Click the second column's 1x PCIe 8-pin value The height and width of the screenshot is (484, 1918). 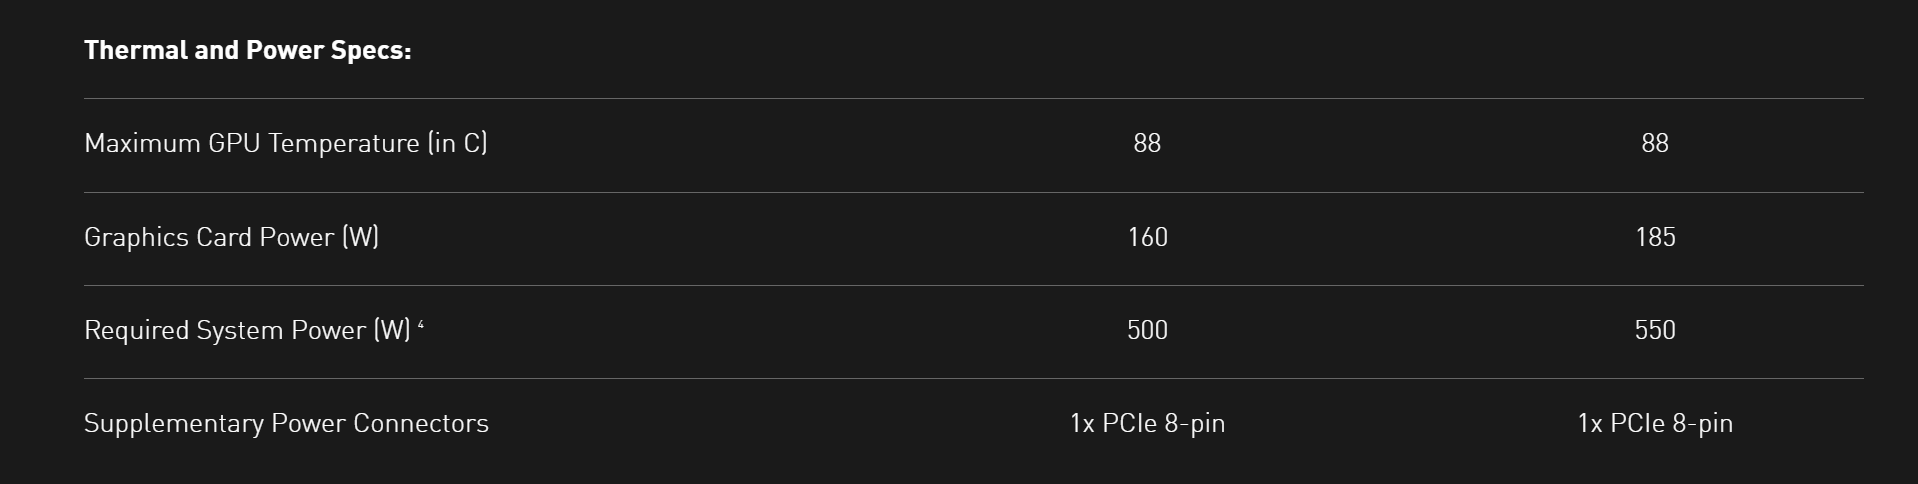(1655, 423)
